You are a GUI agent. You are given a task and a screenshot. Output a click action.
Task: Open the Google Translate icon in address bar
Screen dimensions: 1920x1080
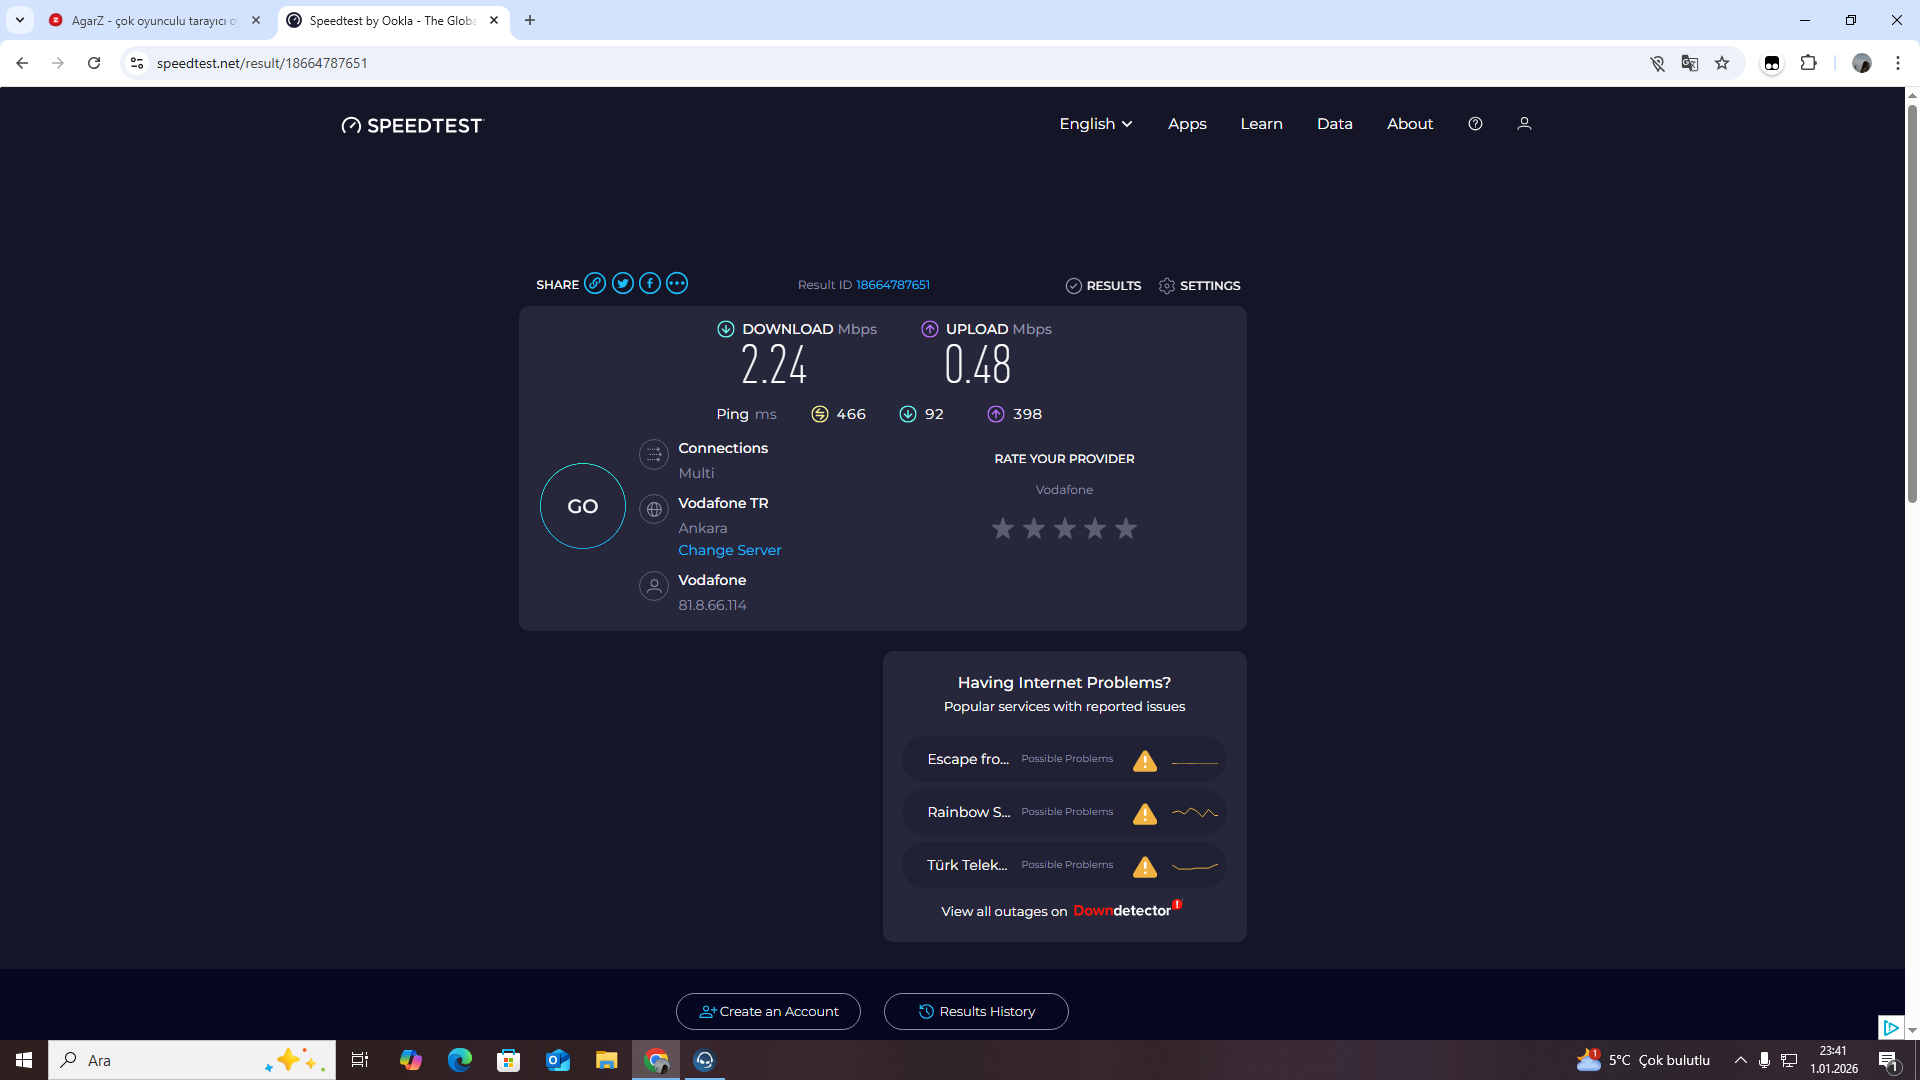[1690, 63]
